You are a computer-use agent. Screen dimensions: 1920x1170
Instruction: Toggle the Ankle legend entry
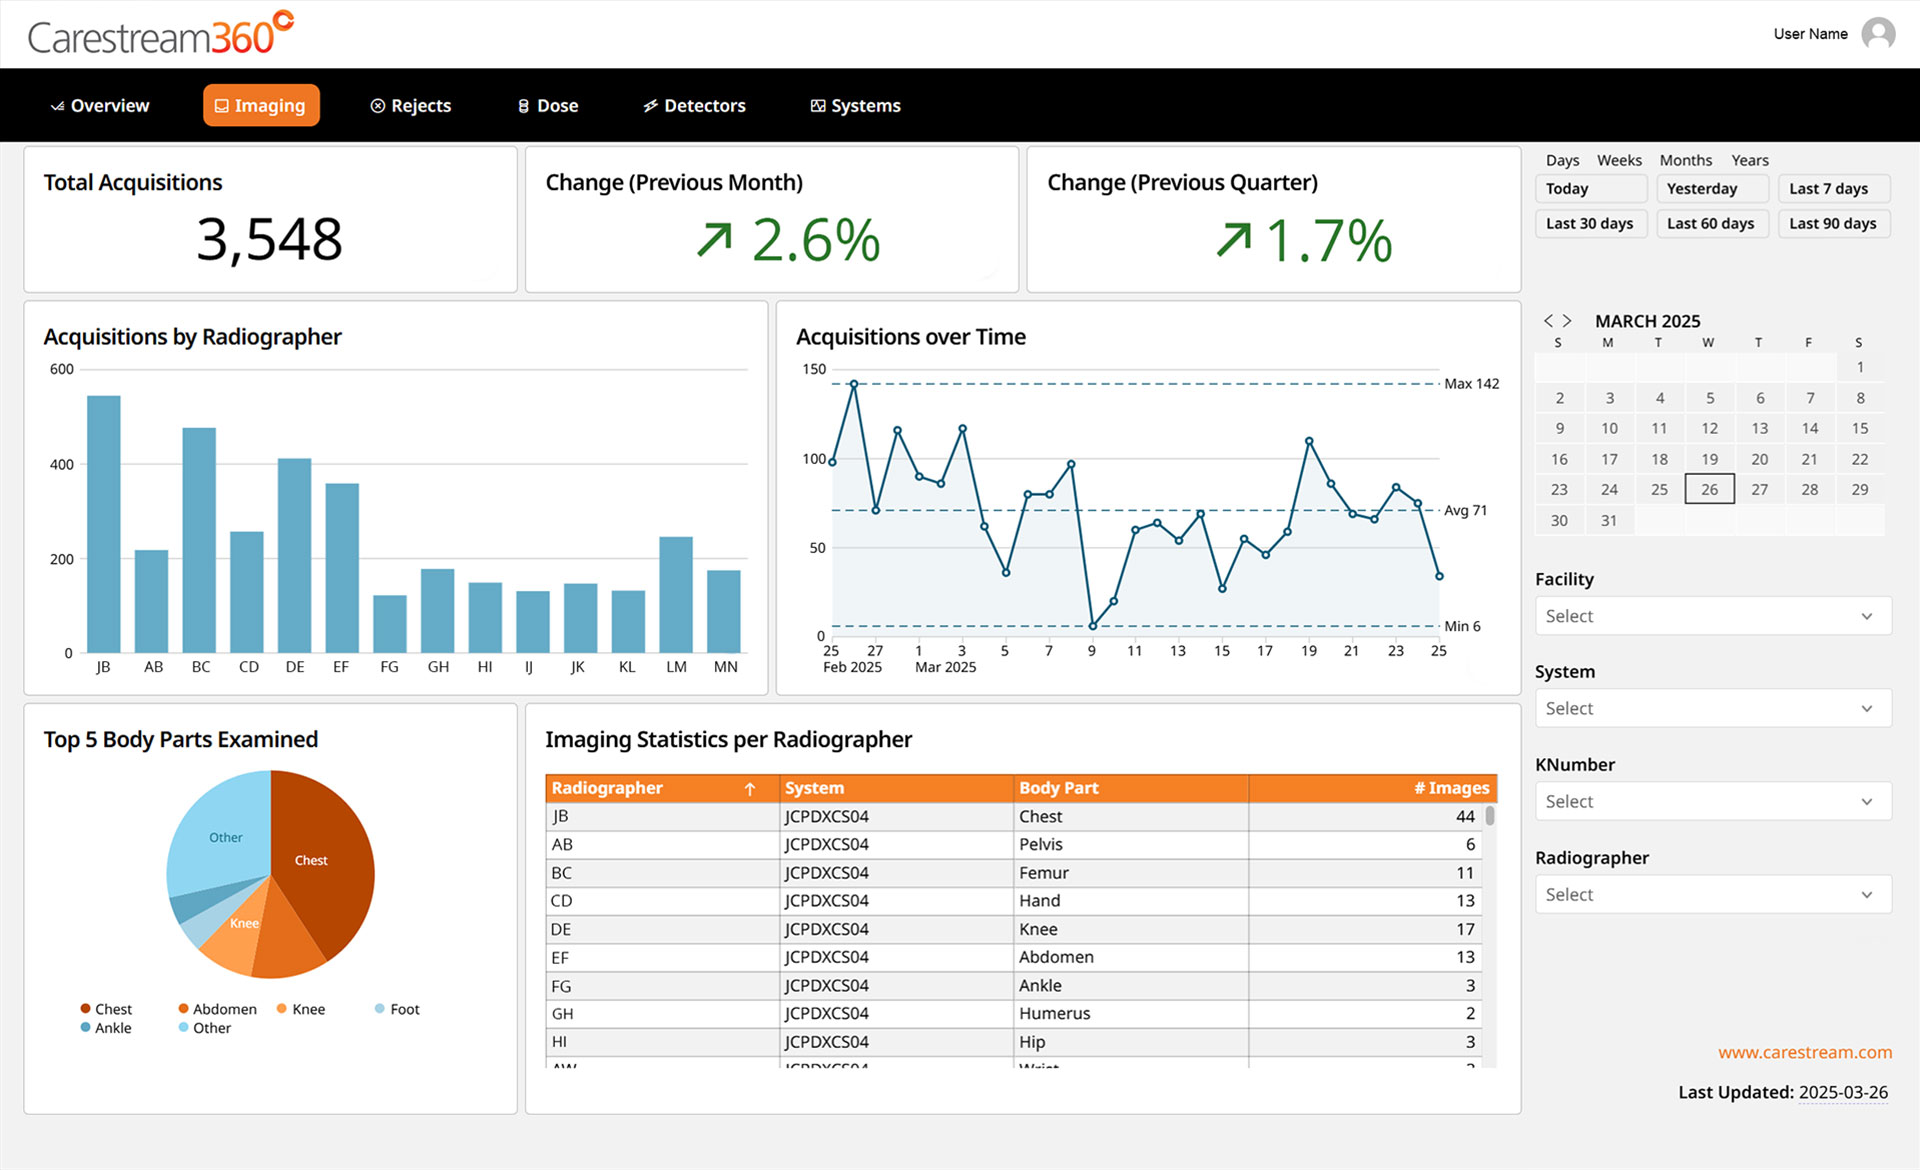106,1028
